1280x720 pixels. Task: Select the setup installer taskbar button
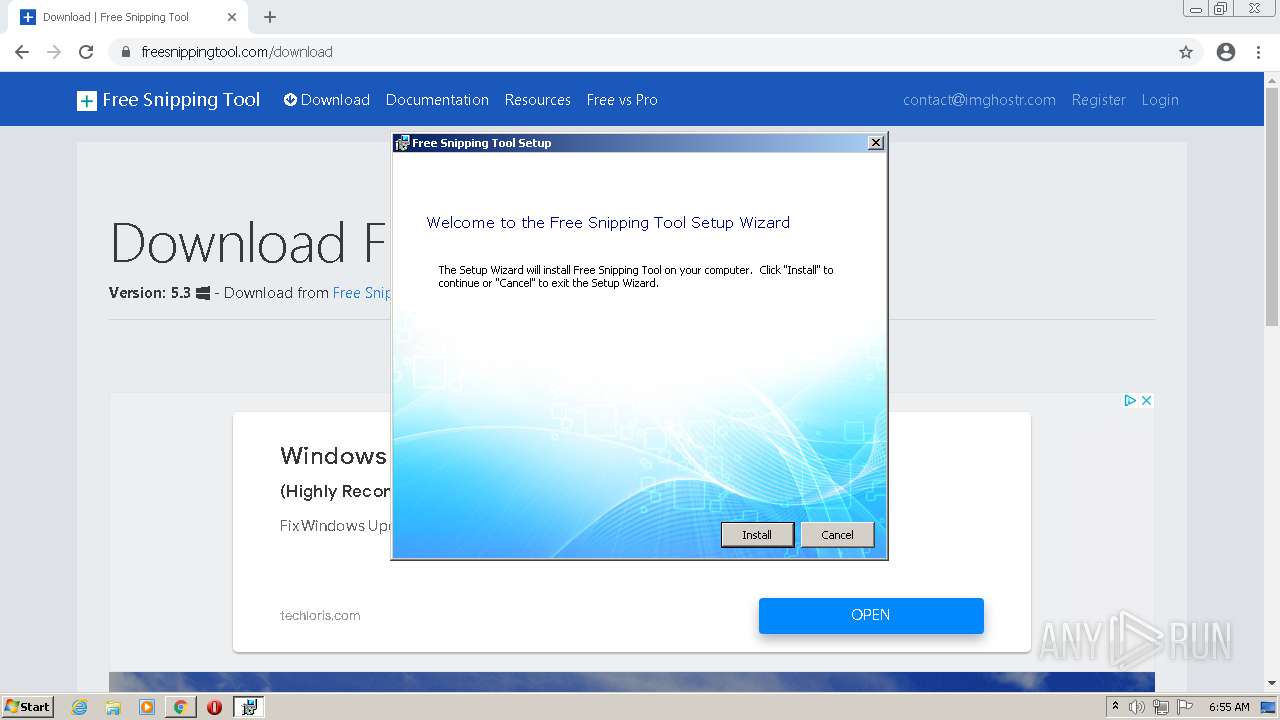point(249,707)
